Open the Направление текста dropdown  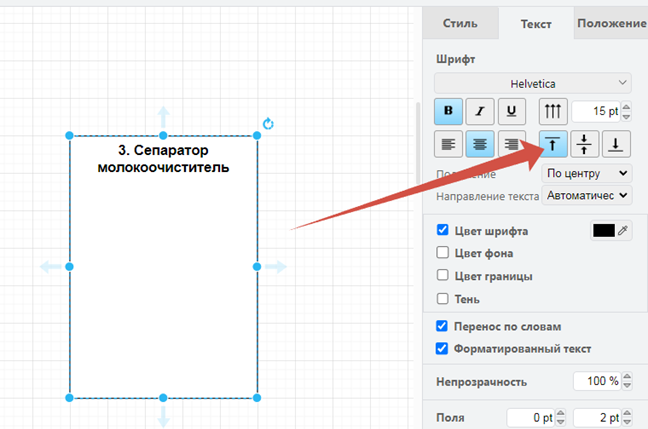586,195
